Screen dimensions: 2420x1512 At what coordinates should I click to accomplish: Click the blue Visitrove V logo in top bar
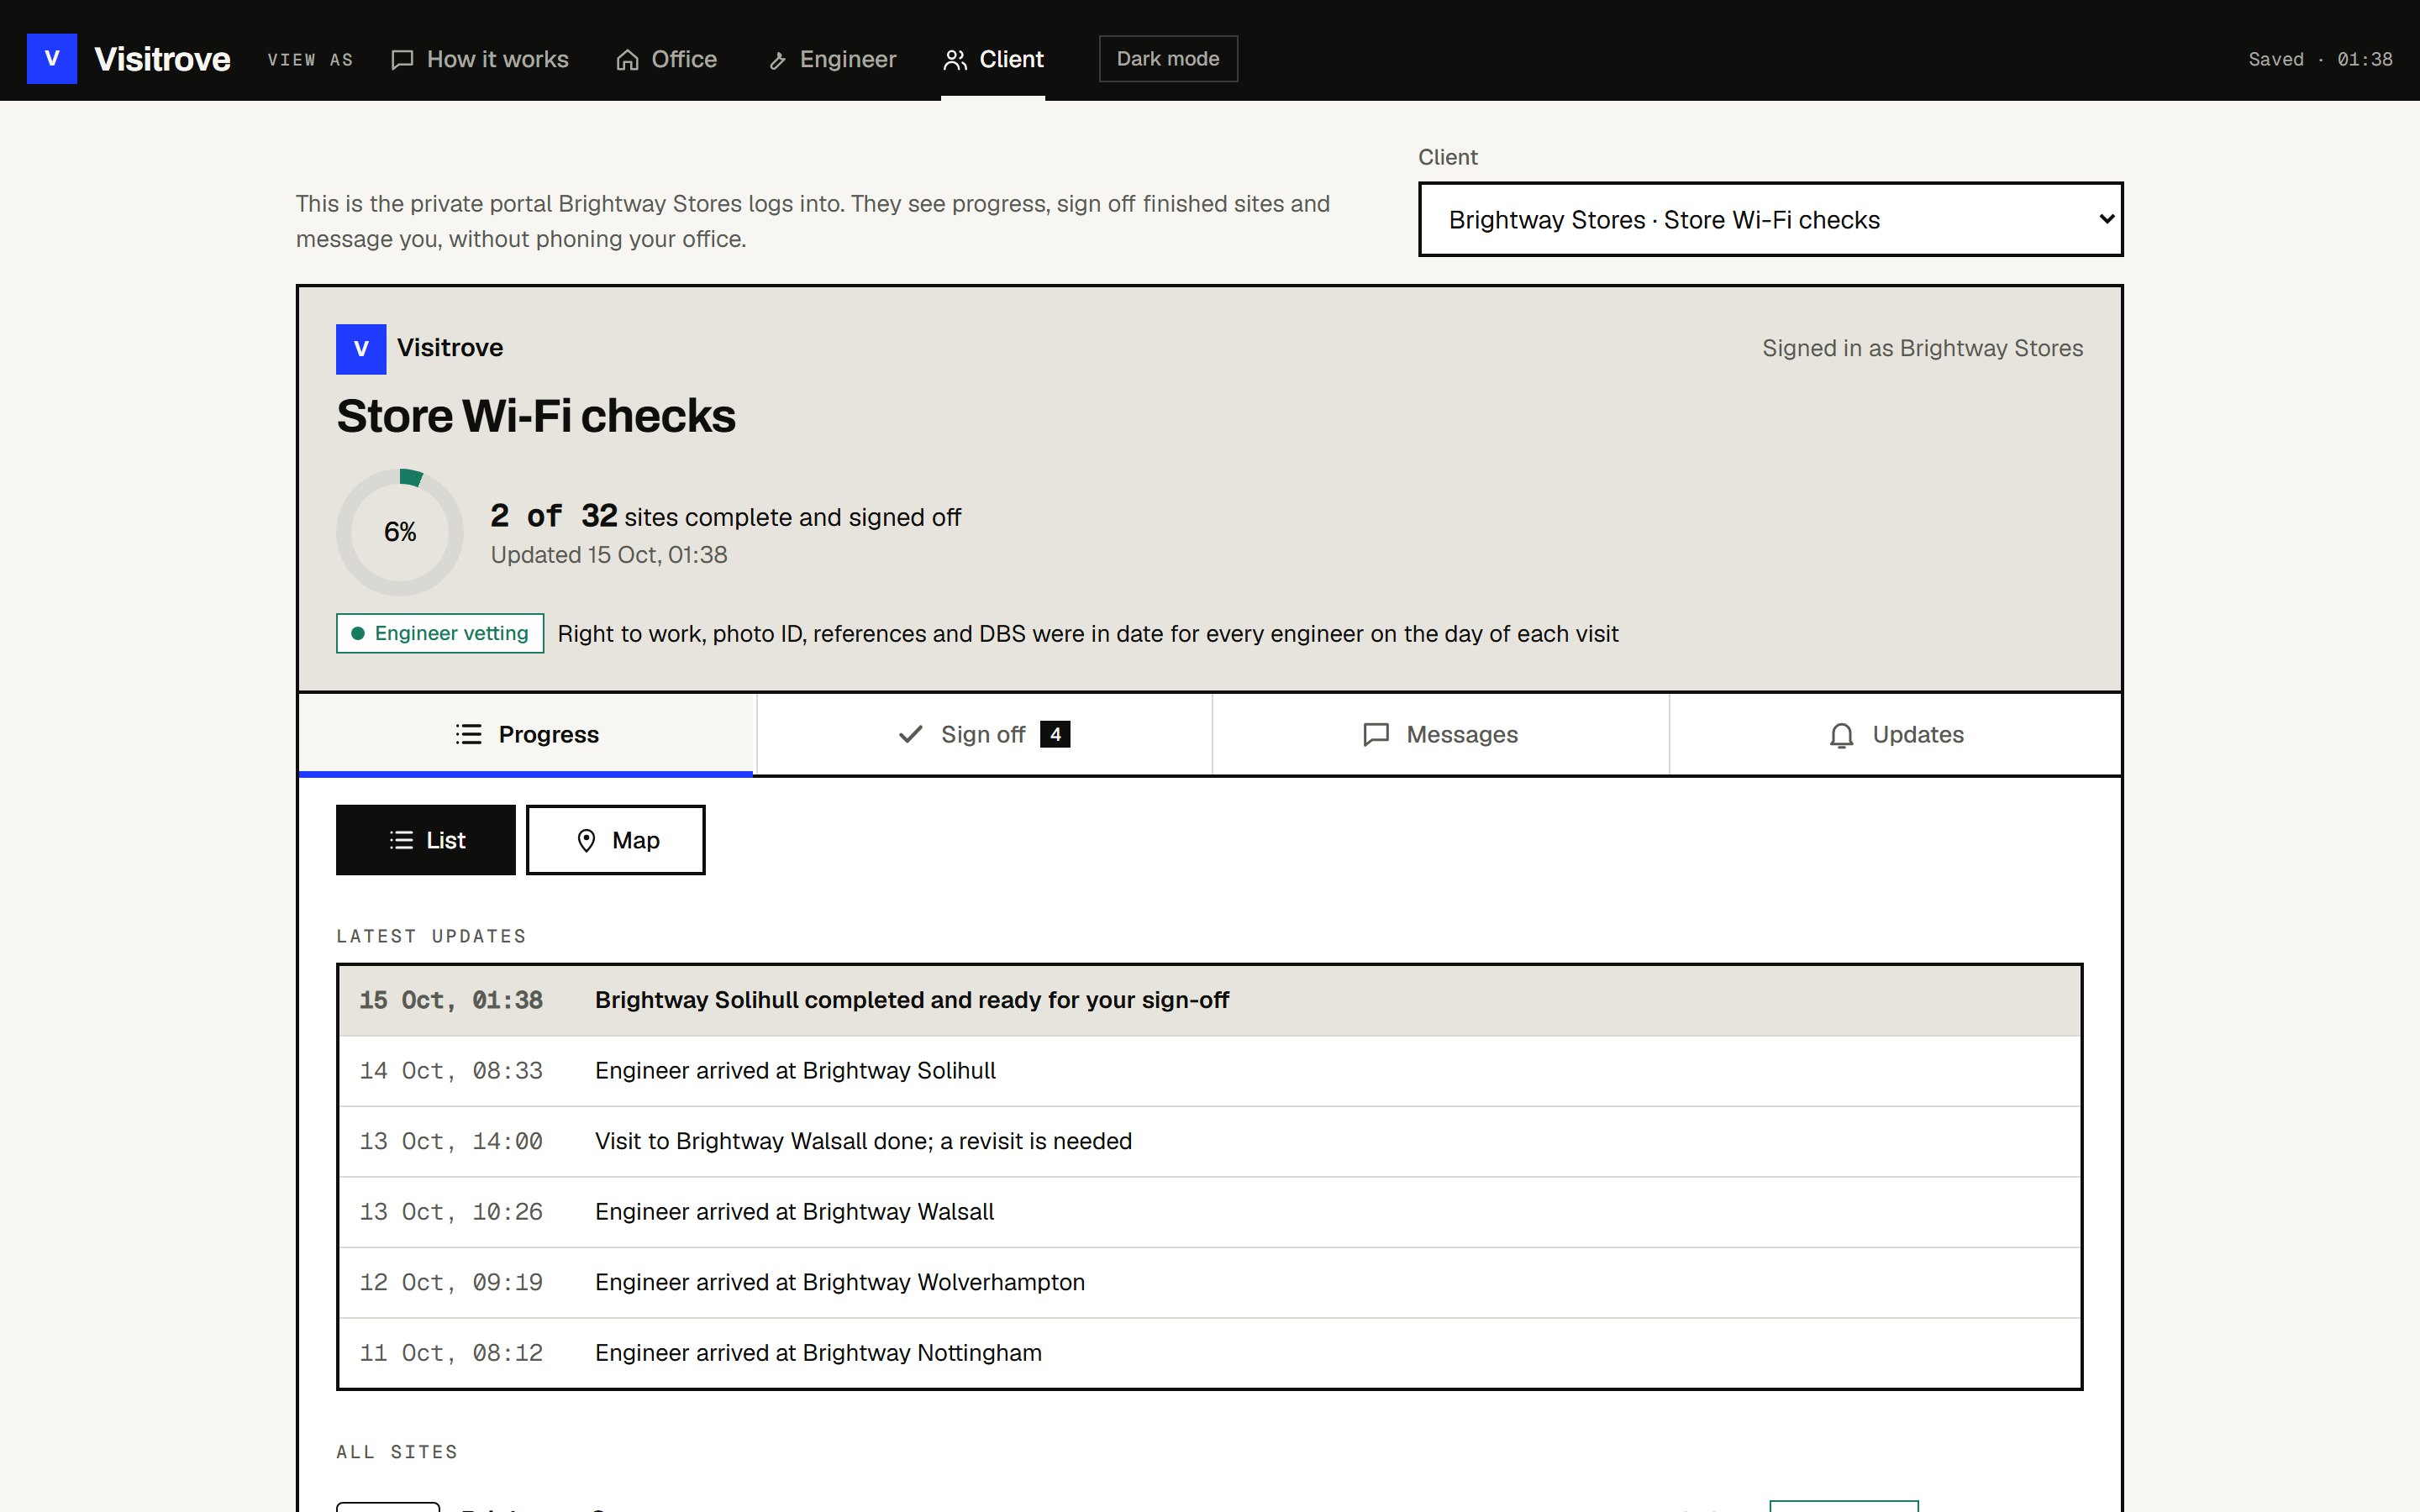coord(52,58)
